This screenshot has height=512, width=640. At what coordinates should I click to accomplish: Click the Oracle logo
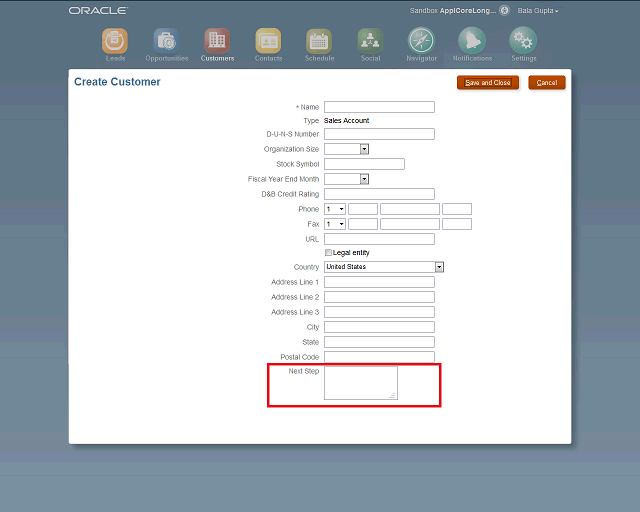point(98,11)
